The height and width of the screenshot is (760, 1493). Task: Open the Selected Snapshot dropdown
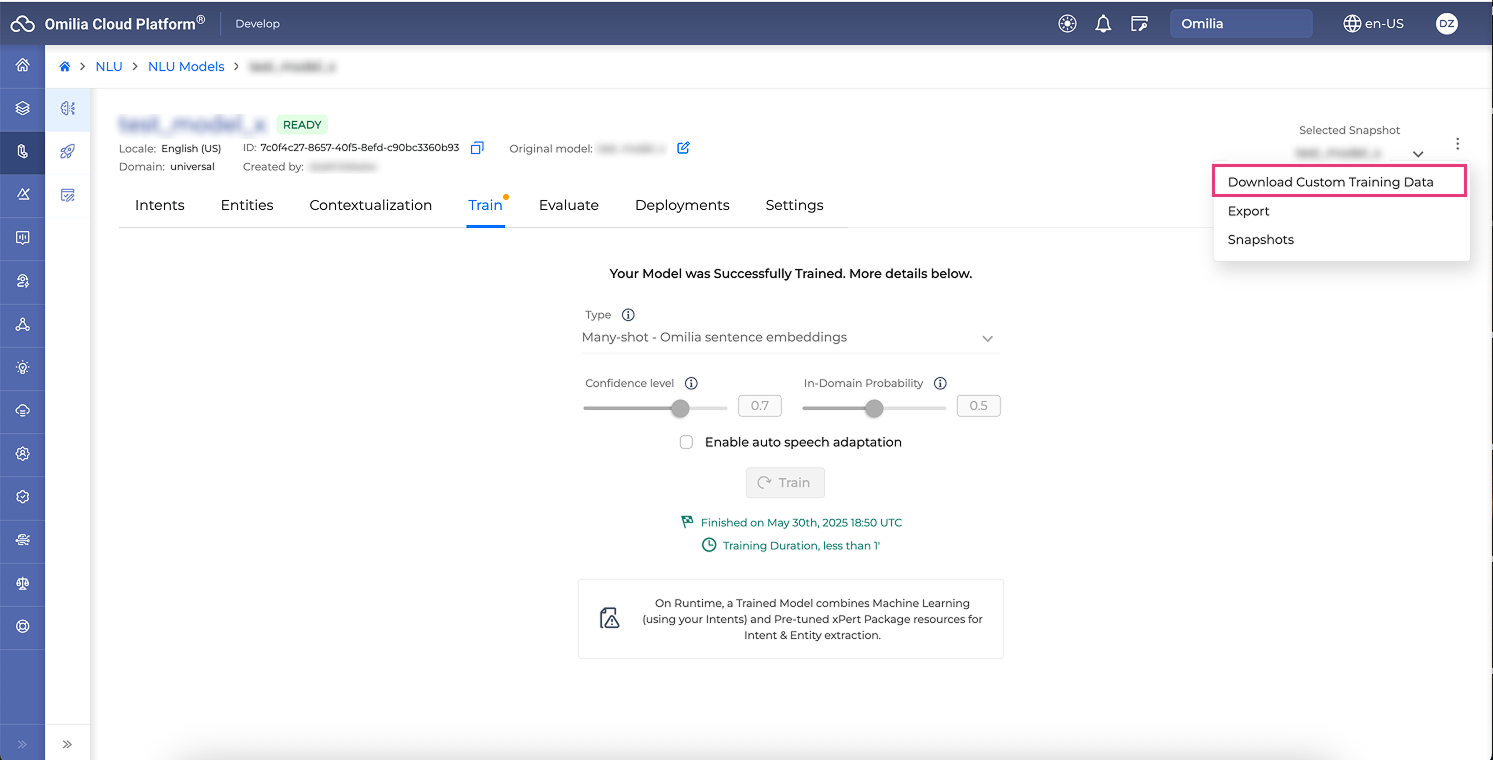click(x=1359, y=153)
